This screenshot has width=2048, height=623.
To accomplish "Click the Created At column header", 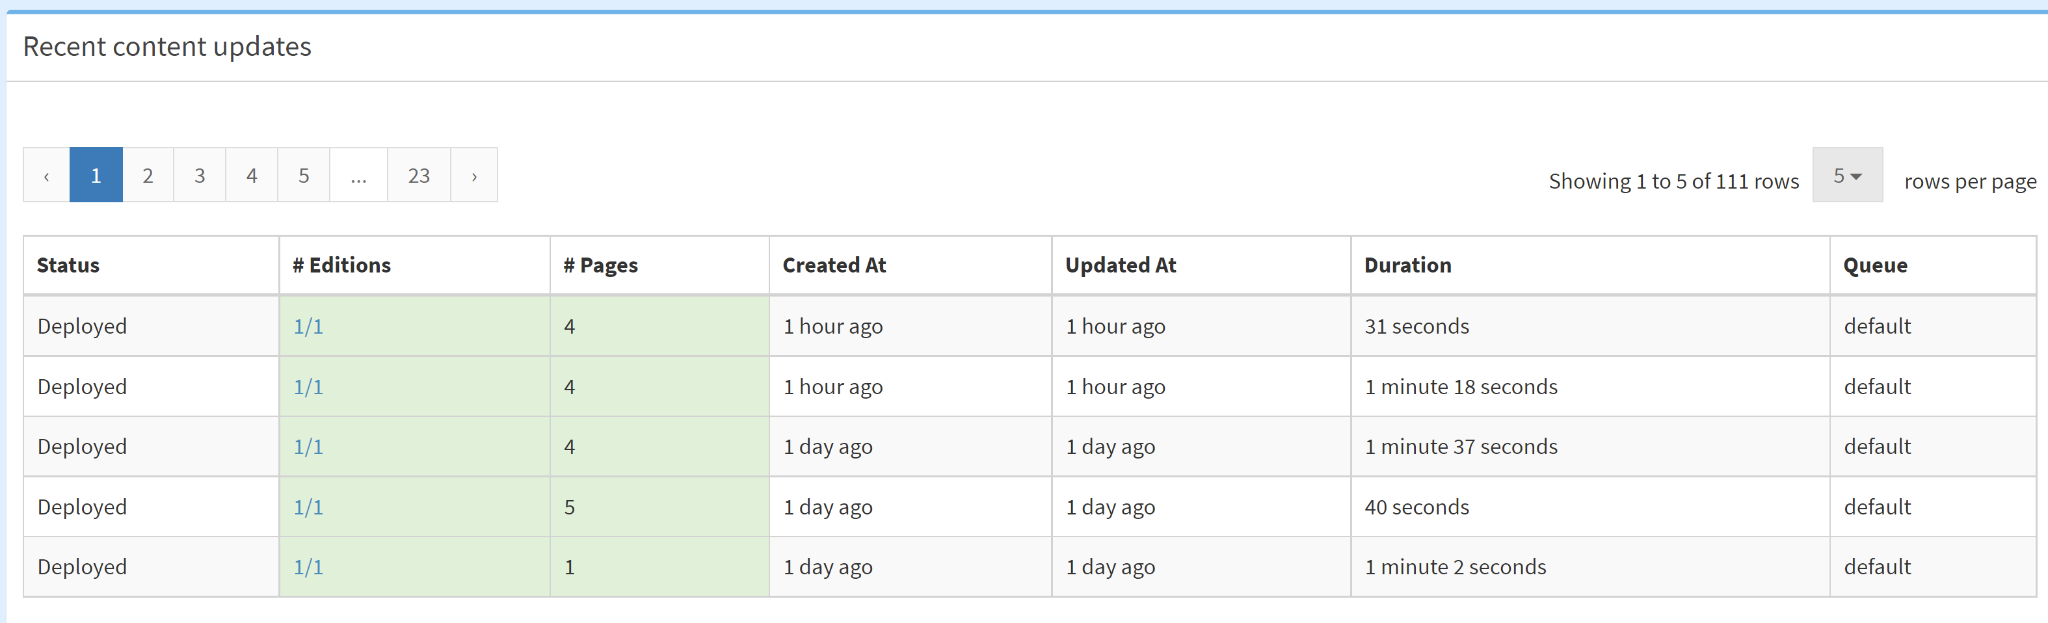I will 910,265.
